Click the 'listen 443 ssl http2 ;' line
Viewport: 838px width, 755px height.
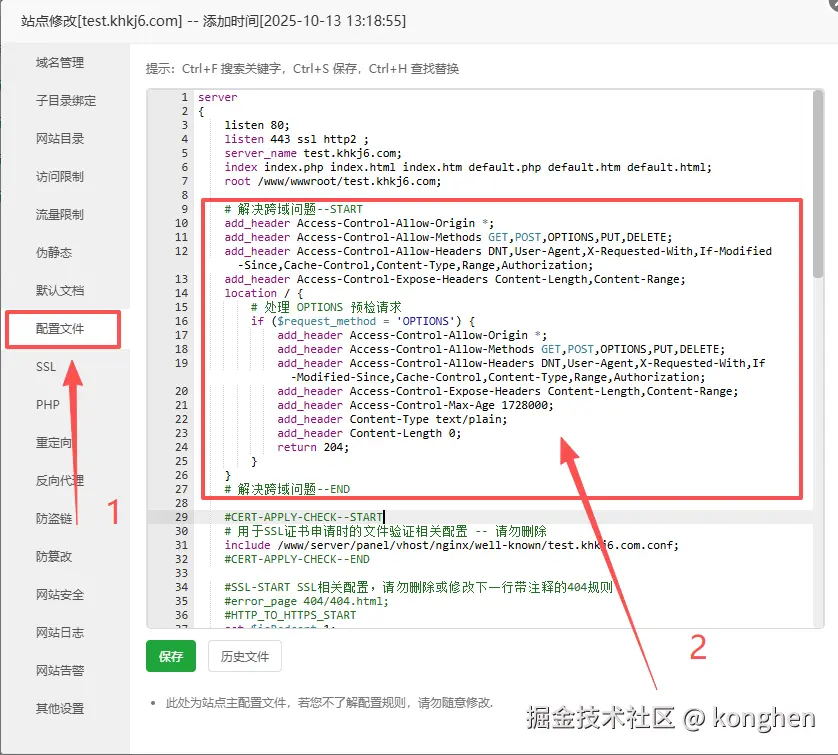pos(297,139)
